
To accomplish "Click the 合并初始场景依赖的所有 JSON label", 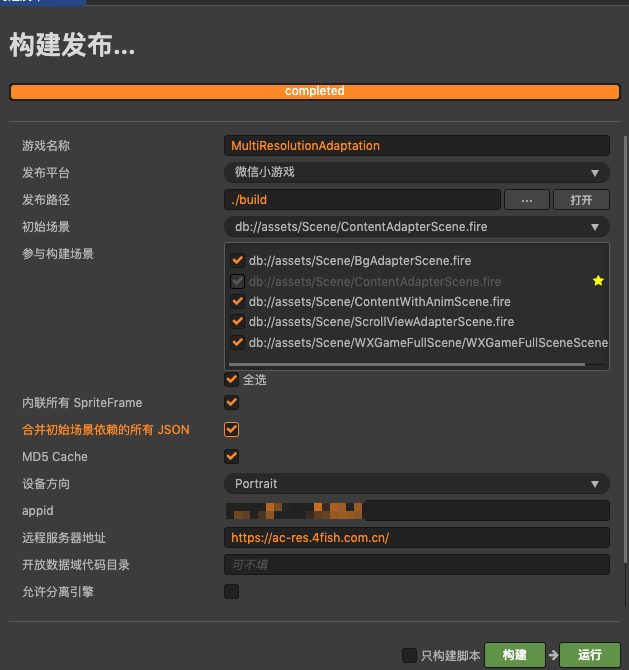I will [106, 429].
